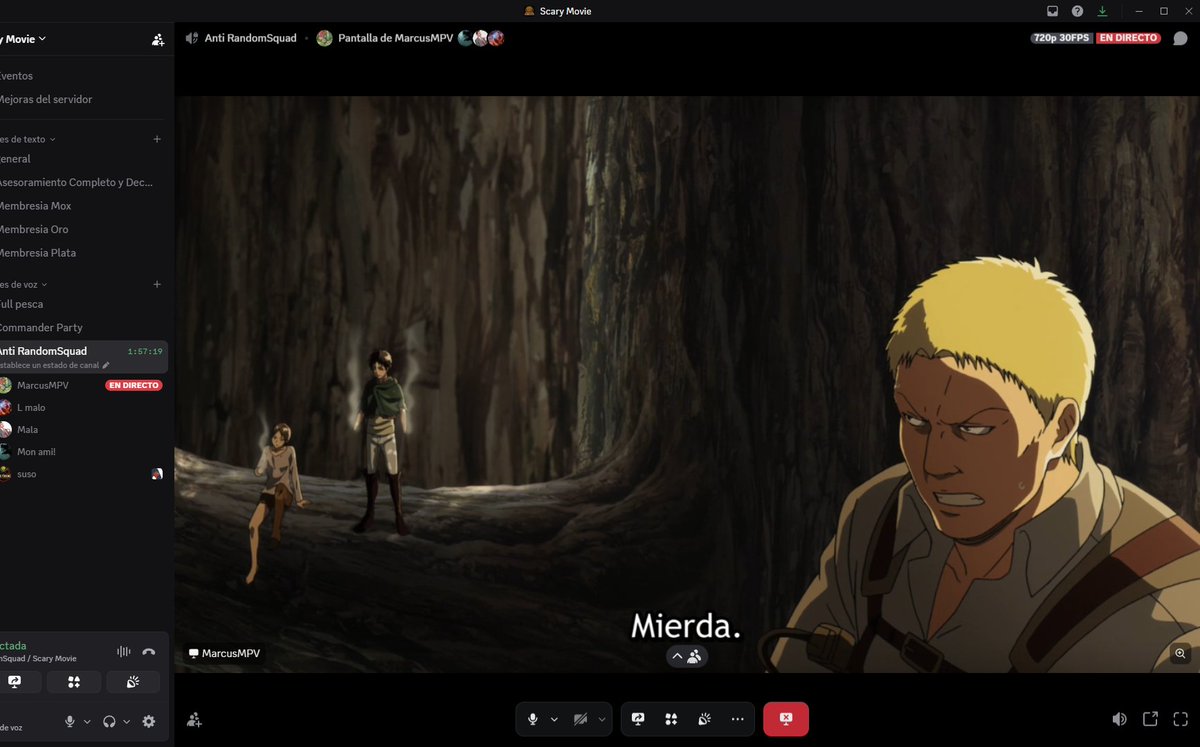Collapse the text channels category
Viewport: 1200px width, 747px height.
(x=28, y=139)
